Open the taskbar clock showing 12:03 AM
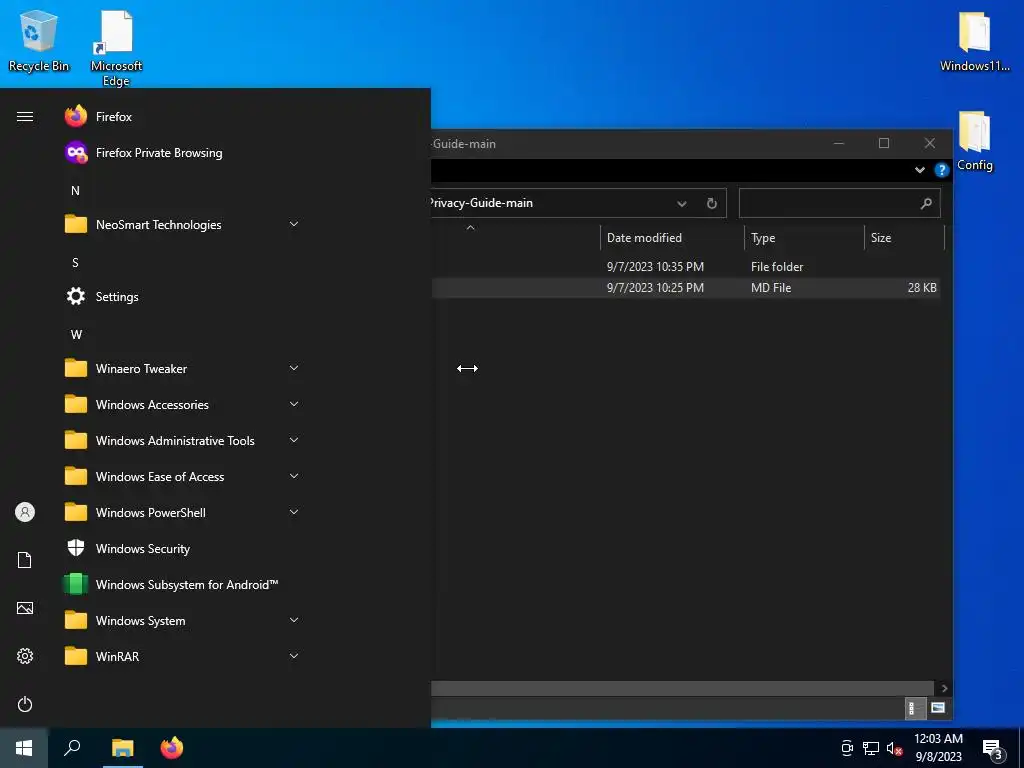This screenshot has height=768, width=1024. (x=938, y=748)
